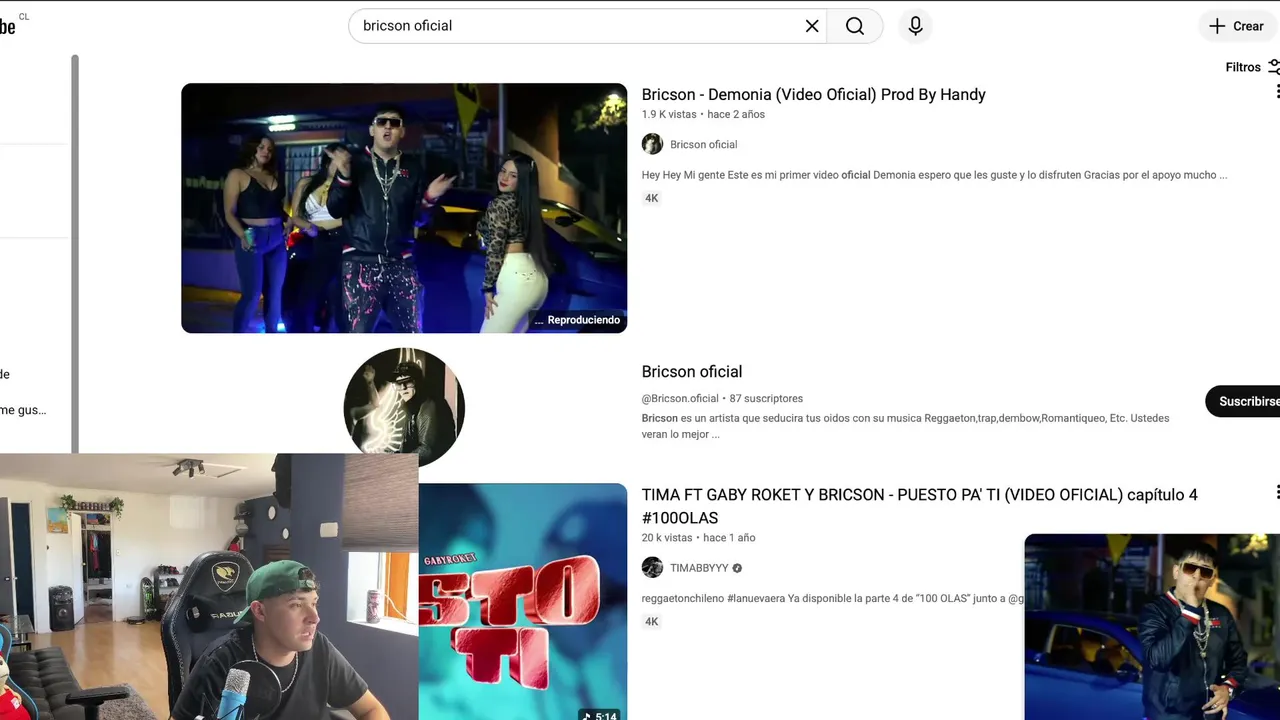Open the TIMABBYYY channel name link
Image resolution: width=1280 pixels, height=720 pixels.
[x=699, y=568]
